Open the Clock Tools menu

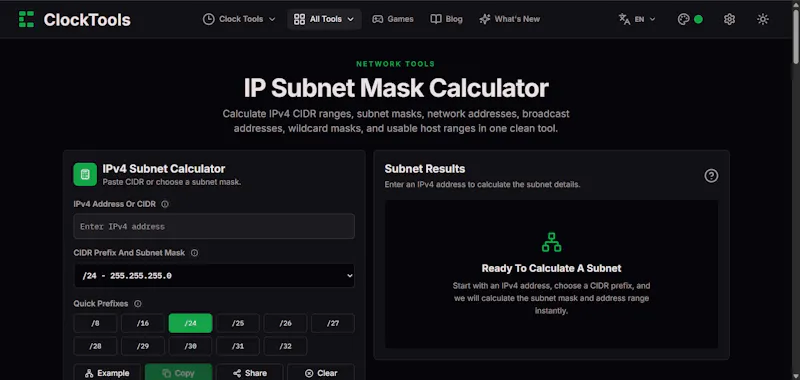coord(239,19)
